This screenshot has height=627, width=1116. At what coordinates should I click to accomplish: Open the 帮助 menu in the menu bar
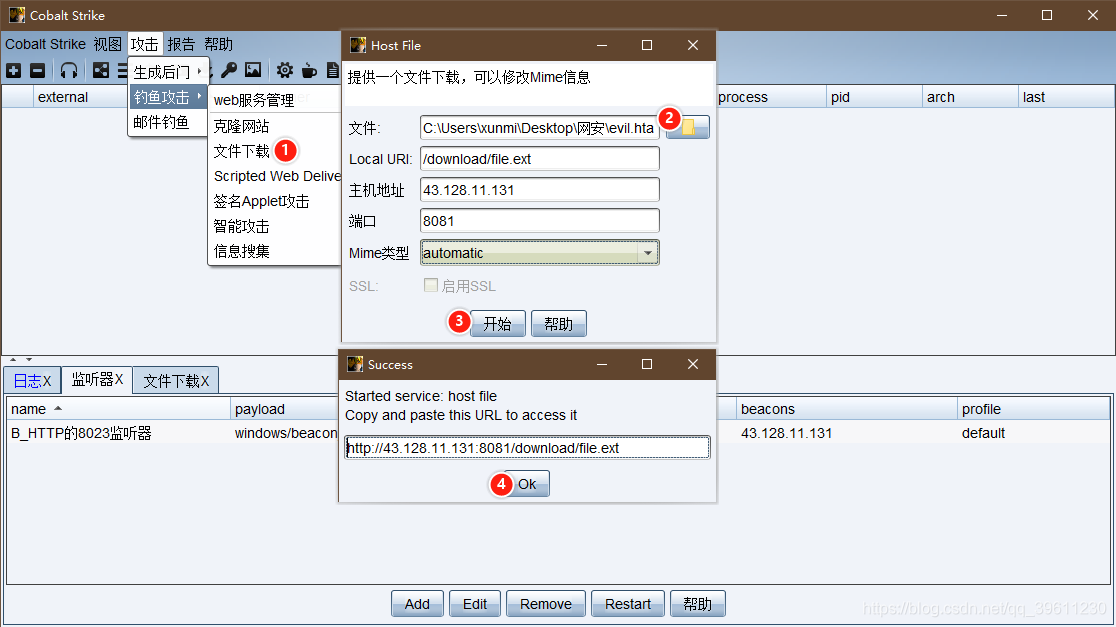[x=219, y=44]
